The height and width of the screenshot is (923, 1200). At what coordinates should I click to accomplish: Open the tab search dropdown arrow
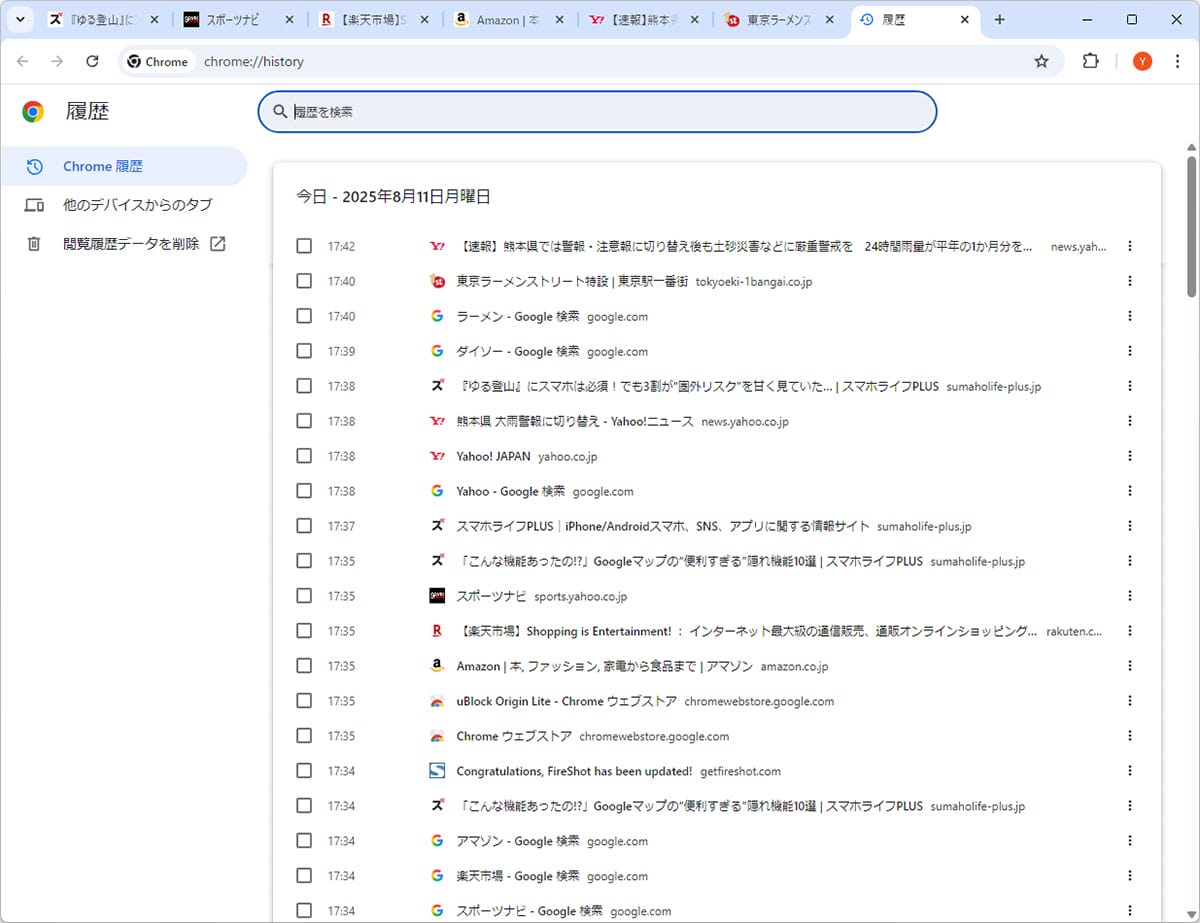pyautogui.click(x=20, y=20)
